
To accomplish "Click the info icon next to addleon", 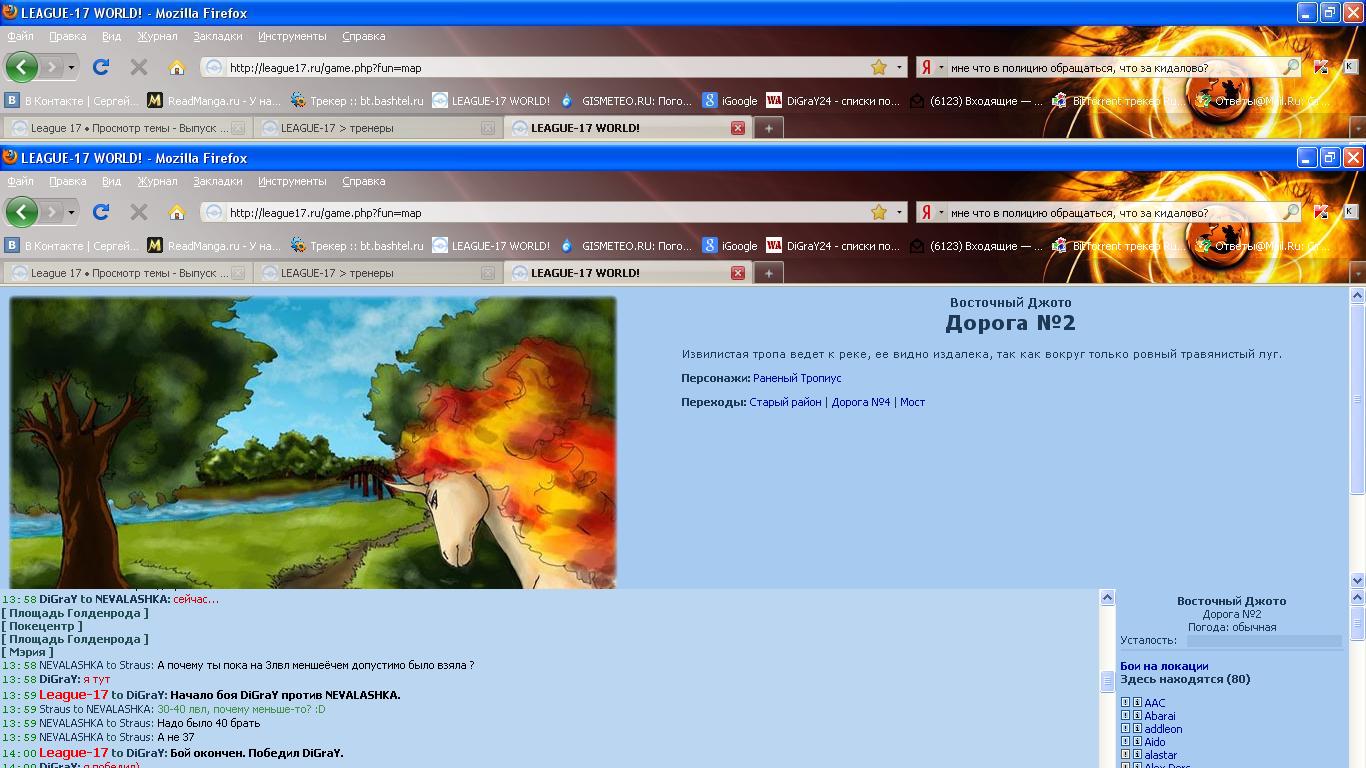I will pyautogui.click(x=1137, y=729).
